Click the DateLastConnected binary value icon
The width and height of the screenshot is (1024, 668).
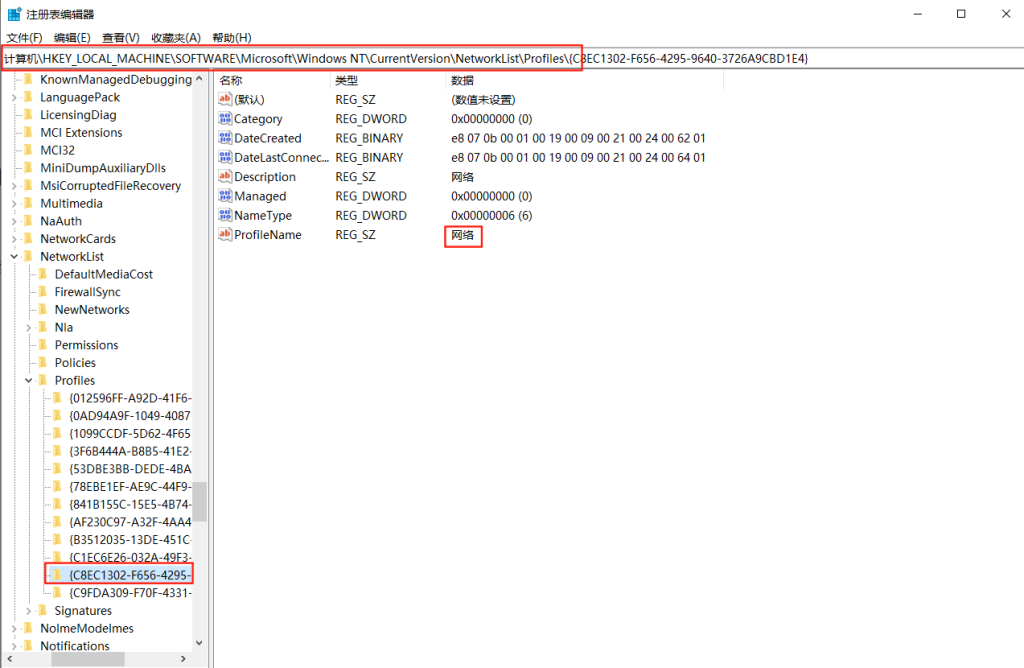click(x=225, y=158)
